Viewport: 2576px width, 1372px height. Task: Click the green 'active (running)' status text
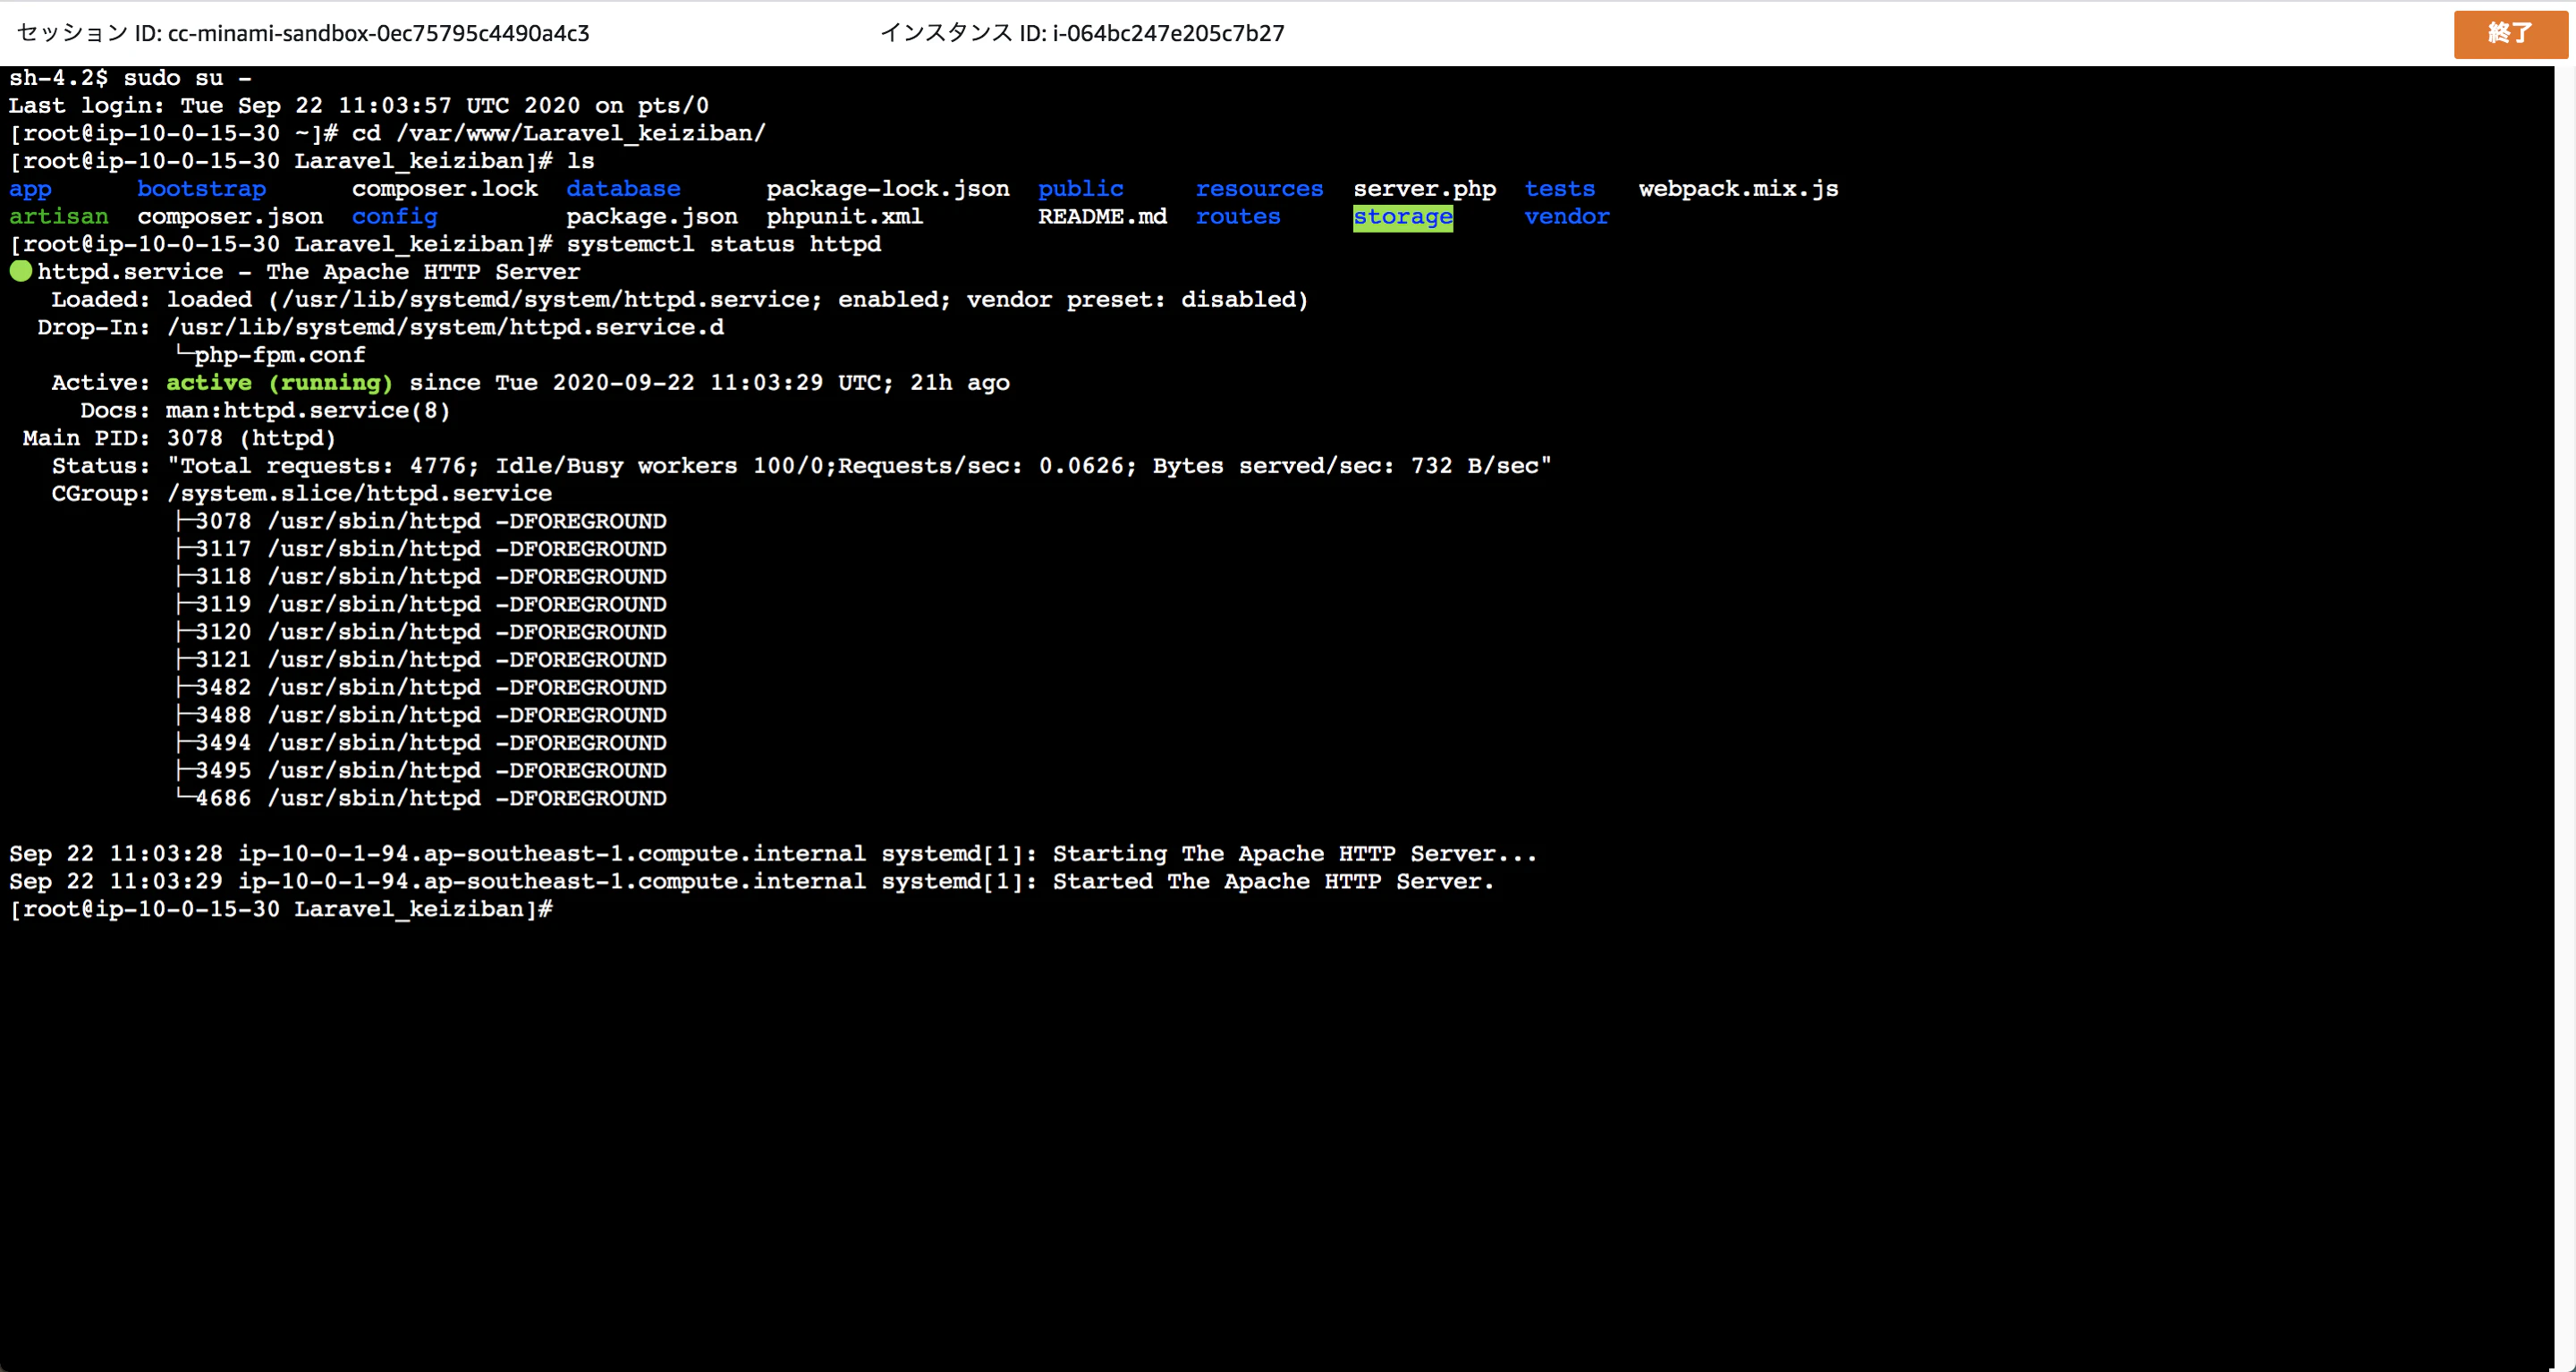(280, 383)
